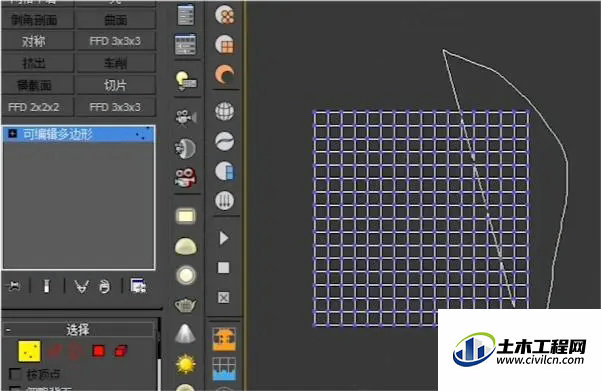The image size is (601, 391).
Task: Click the light bulb lister icon
Action: coord(186,80)
